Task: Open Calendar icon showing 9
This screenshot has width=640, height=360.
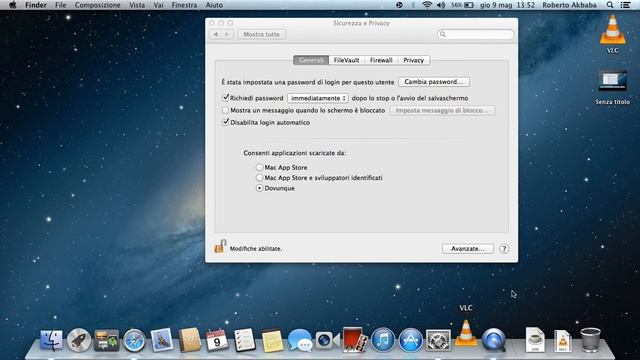Action: click(217, 340)
